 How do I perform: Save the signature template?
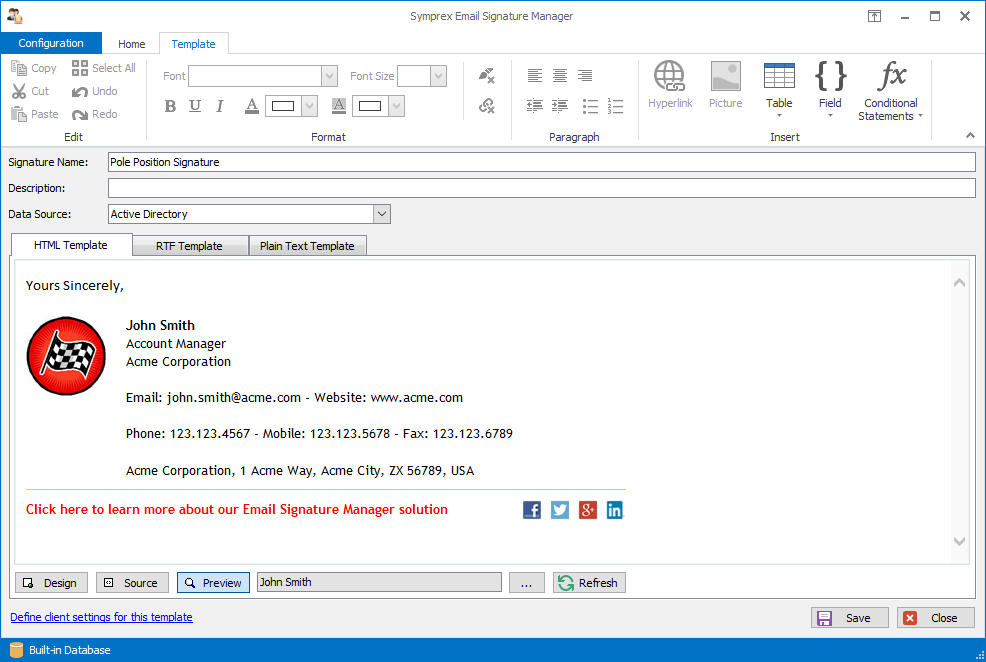(850, 618)
